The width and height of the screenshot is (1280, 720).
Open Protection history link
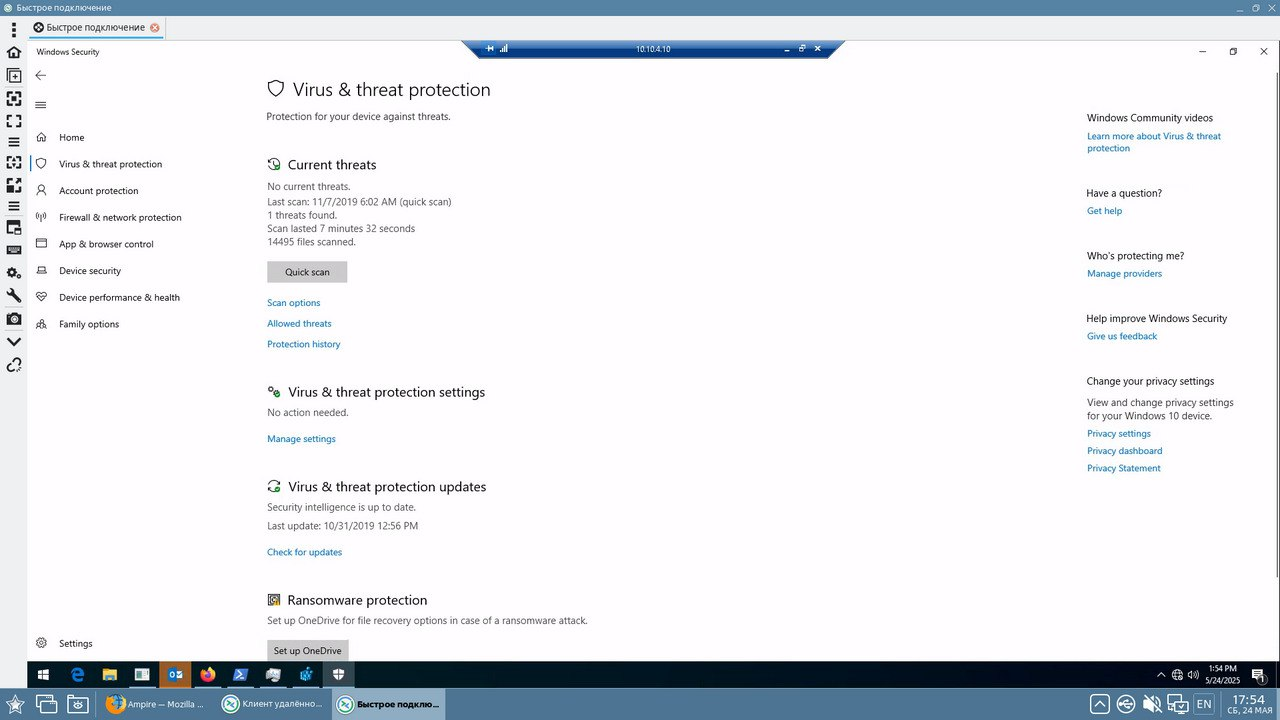point(304,344)
